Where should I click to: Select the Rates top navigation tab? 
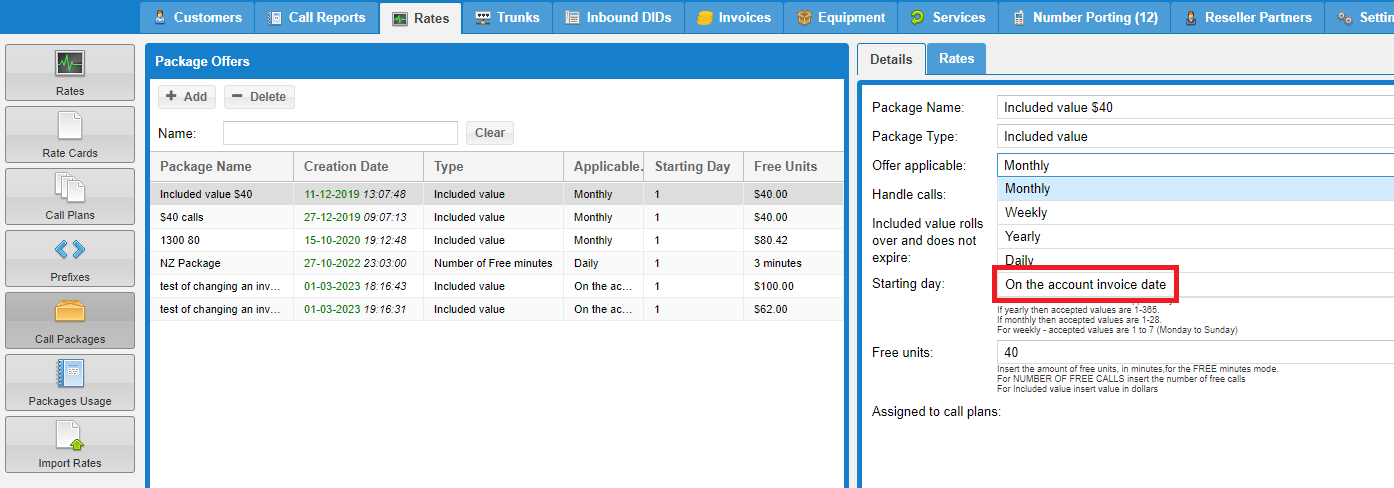click(420, 17)
